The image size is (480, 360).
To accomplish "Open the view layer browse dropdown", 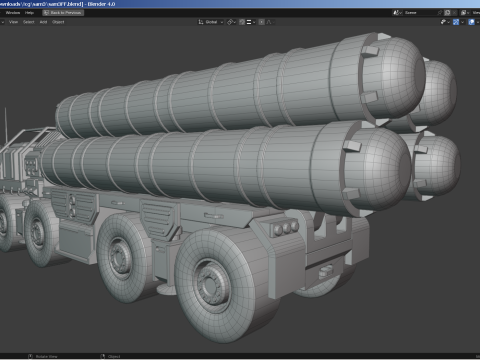I will pyautogui.click(x=465, y=13).
